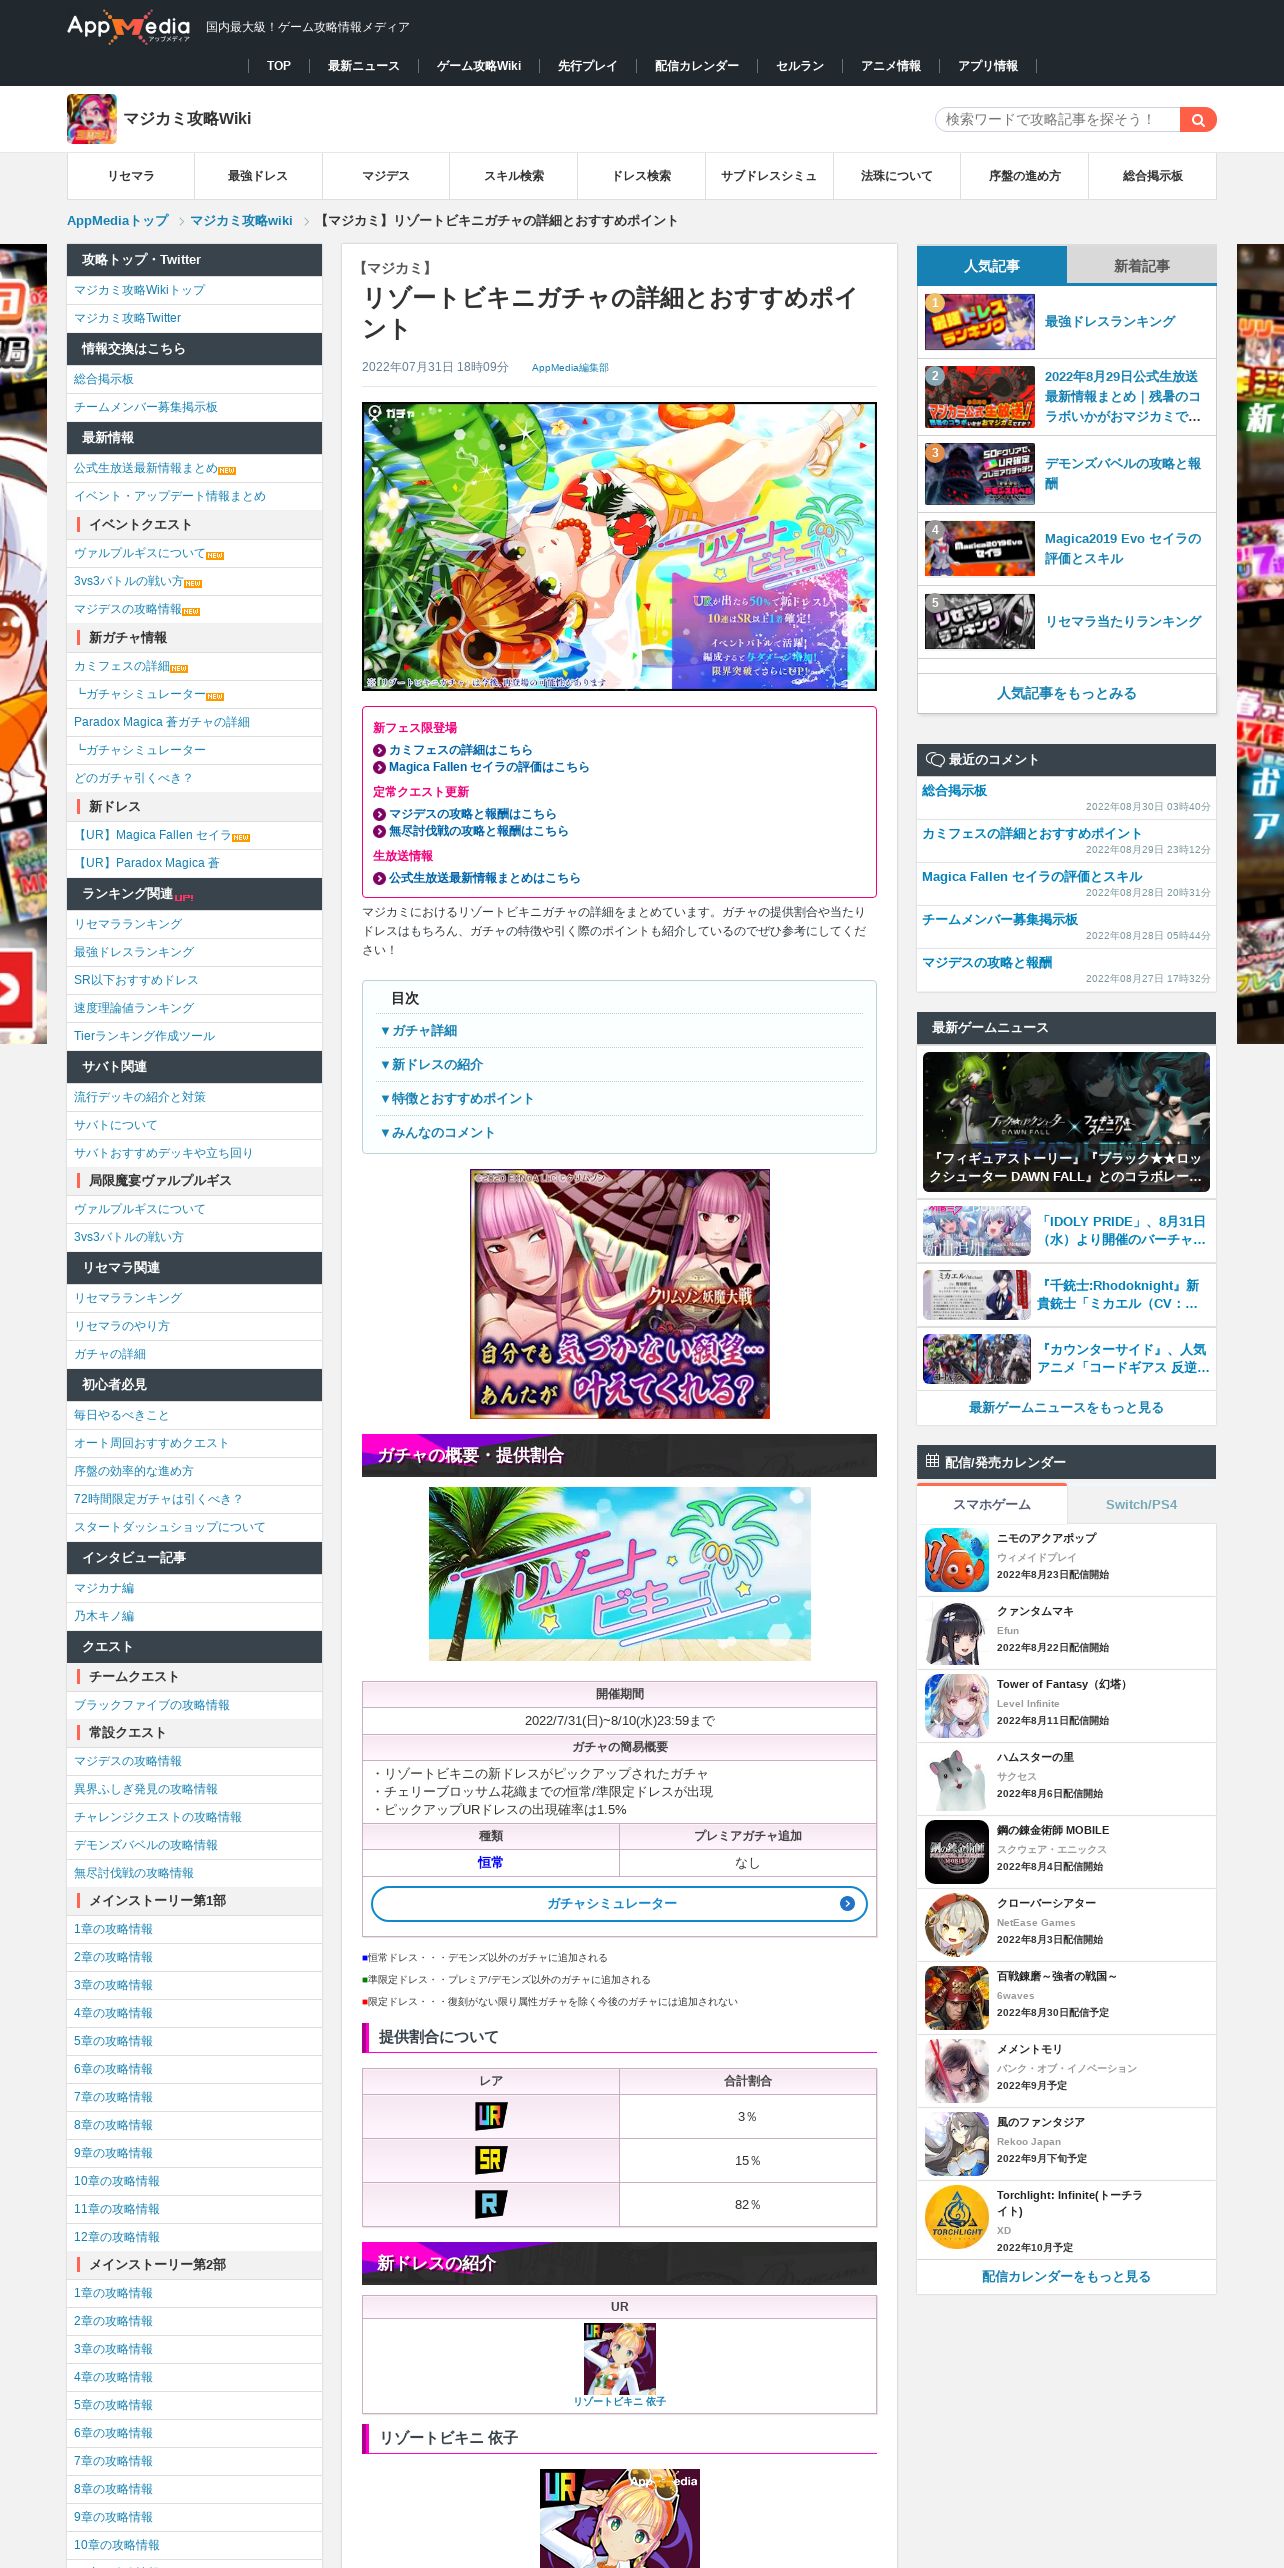Click the Figure Story collab news banner
The image size is (1284, 2568).
tap(1066, 1122)
